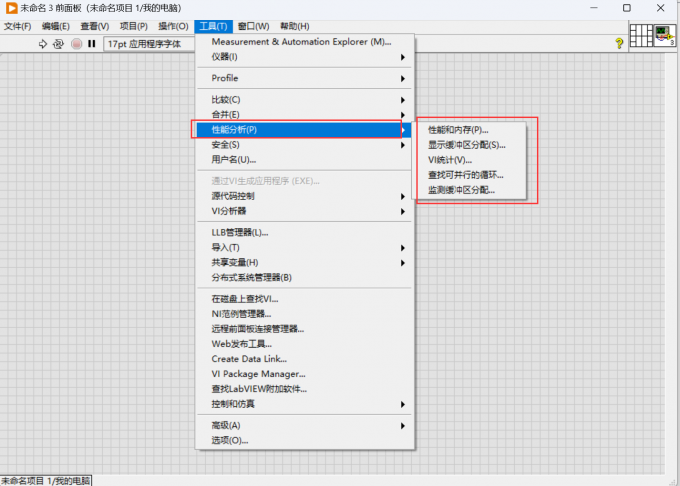This screenshot has width=680, height=486.
Task: Open the 编辑(E) menu
Action: click(x=56, y=26)
